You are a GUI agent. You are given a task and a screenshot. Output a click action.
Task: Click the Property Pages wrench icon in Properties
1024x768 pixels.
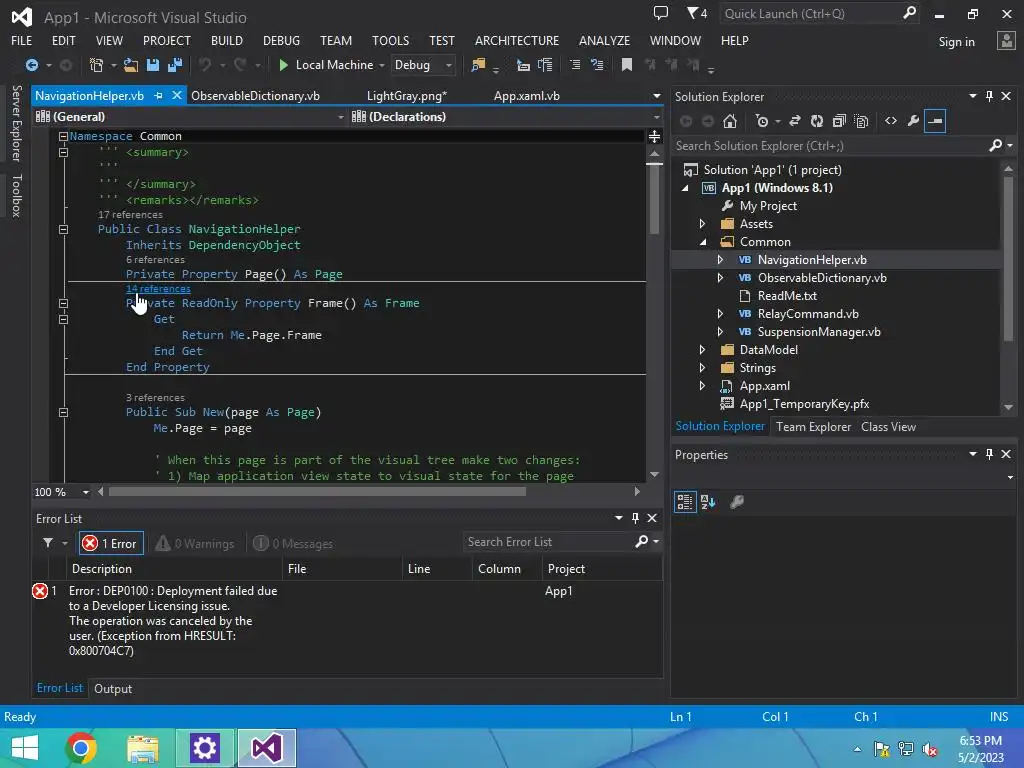737,502
